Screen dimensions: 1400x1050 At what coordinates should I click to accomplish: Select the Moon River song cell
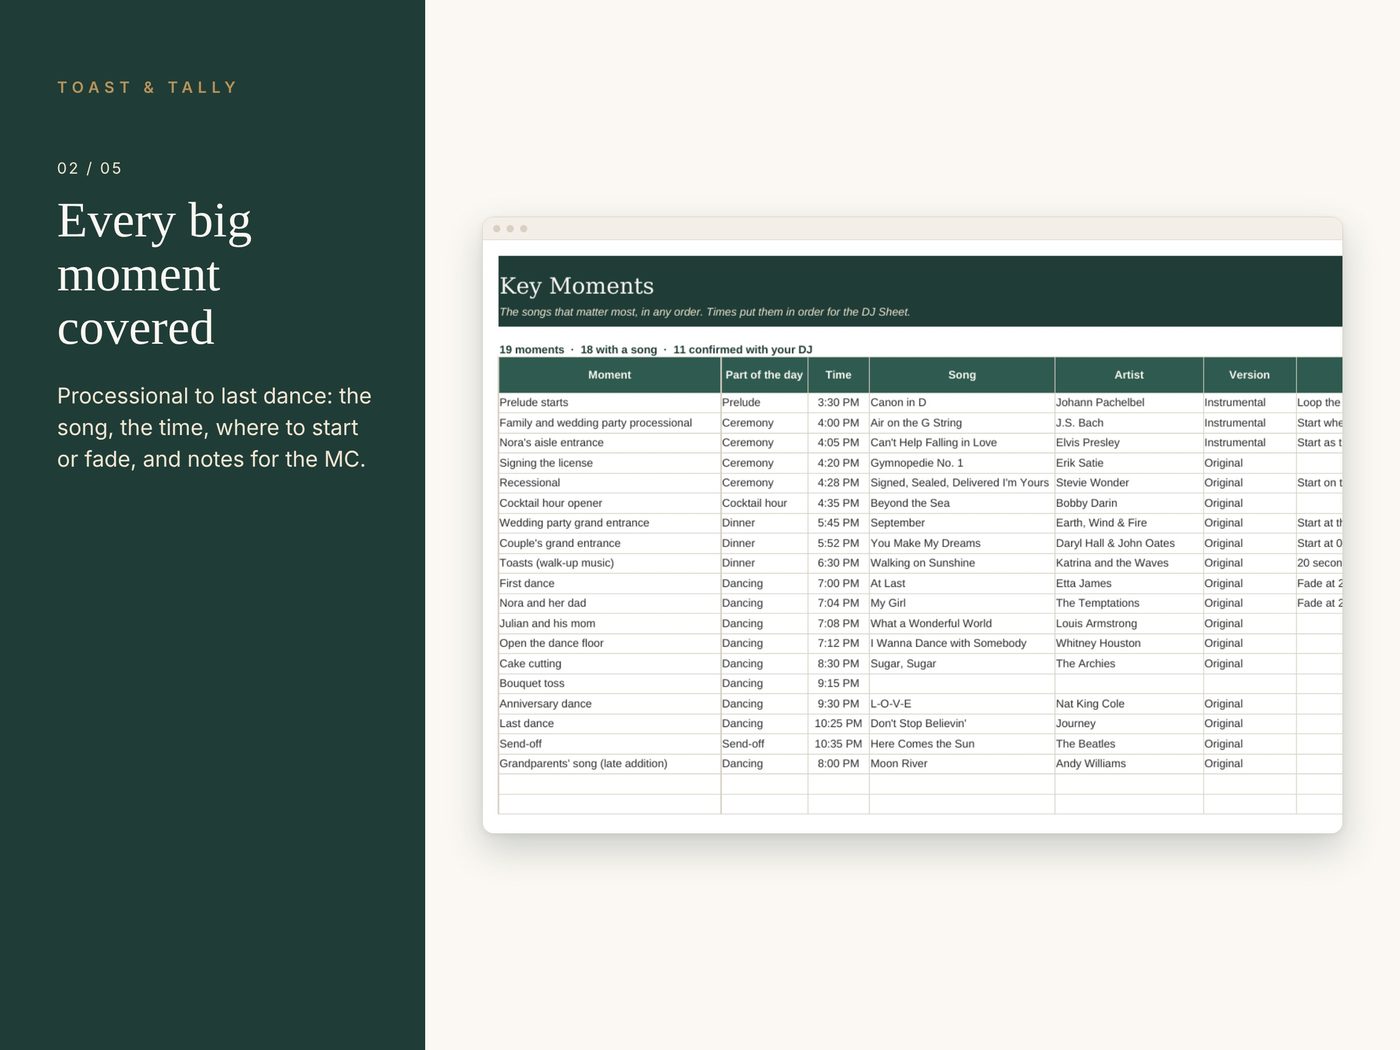pos(961,764)
